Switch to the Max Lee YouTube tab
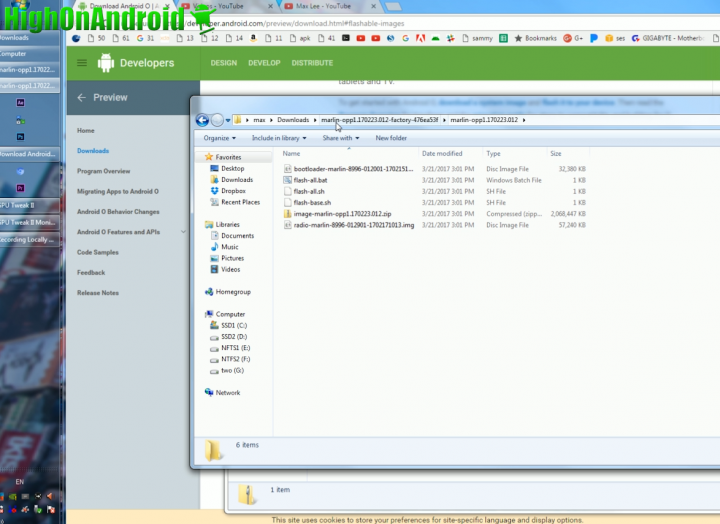Viewport: 720px width, 524px height. tap(320, 6)
